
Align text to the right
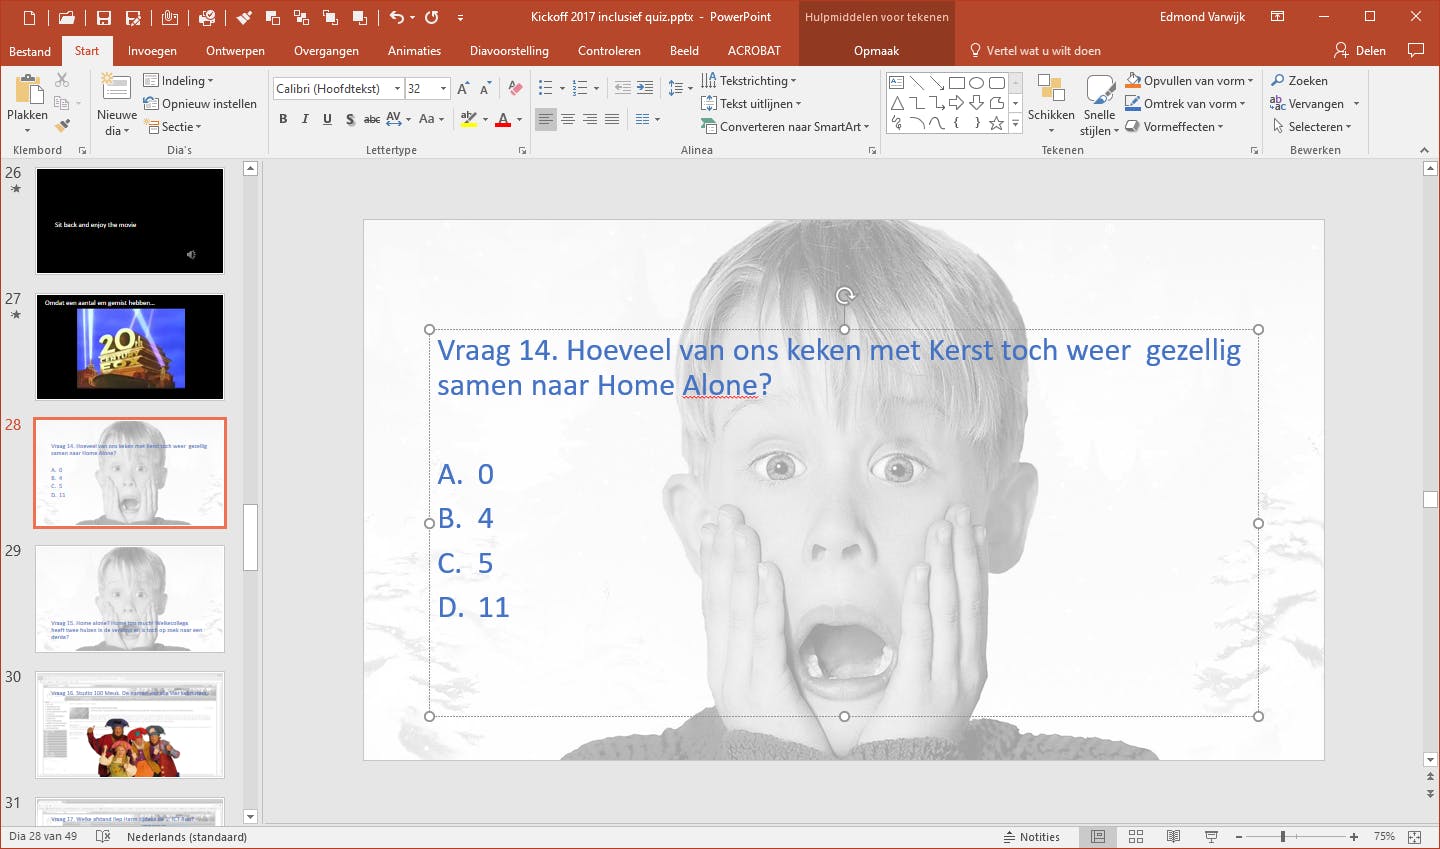589,119
